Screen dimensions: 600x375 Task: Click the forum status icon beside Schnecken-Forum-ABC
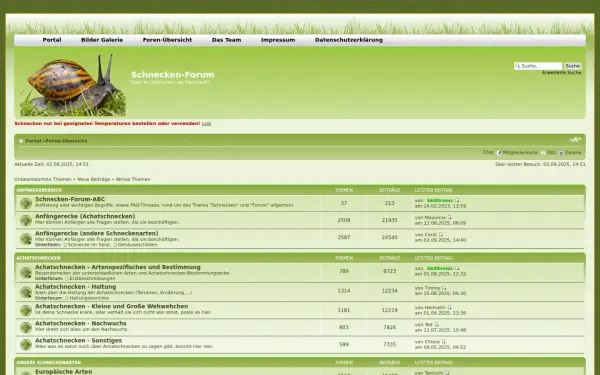coord(26,203)
